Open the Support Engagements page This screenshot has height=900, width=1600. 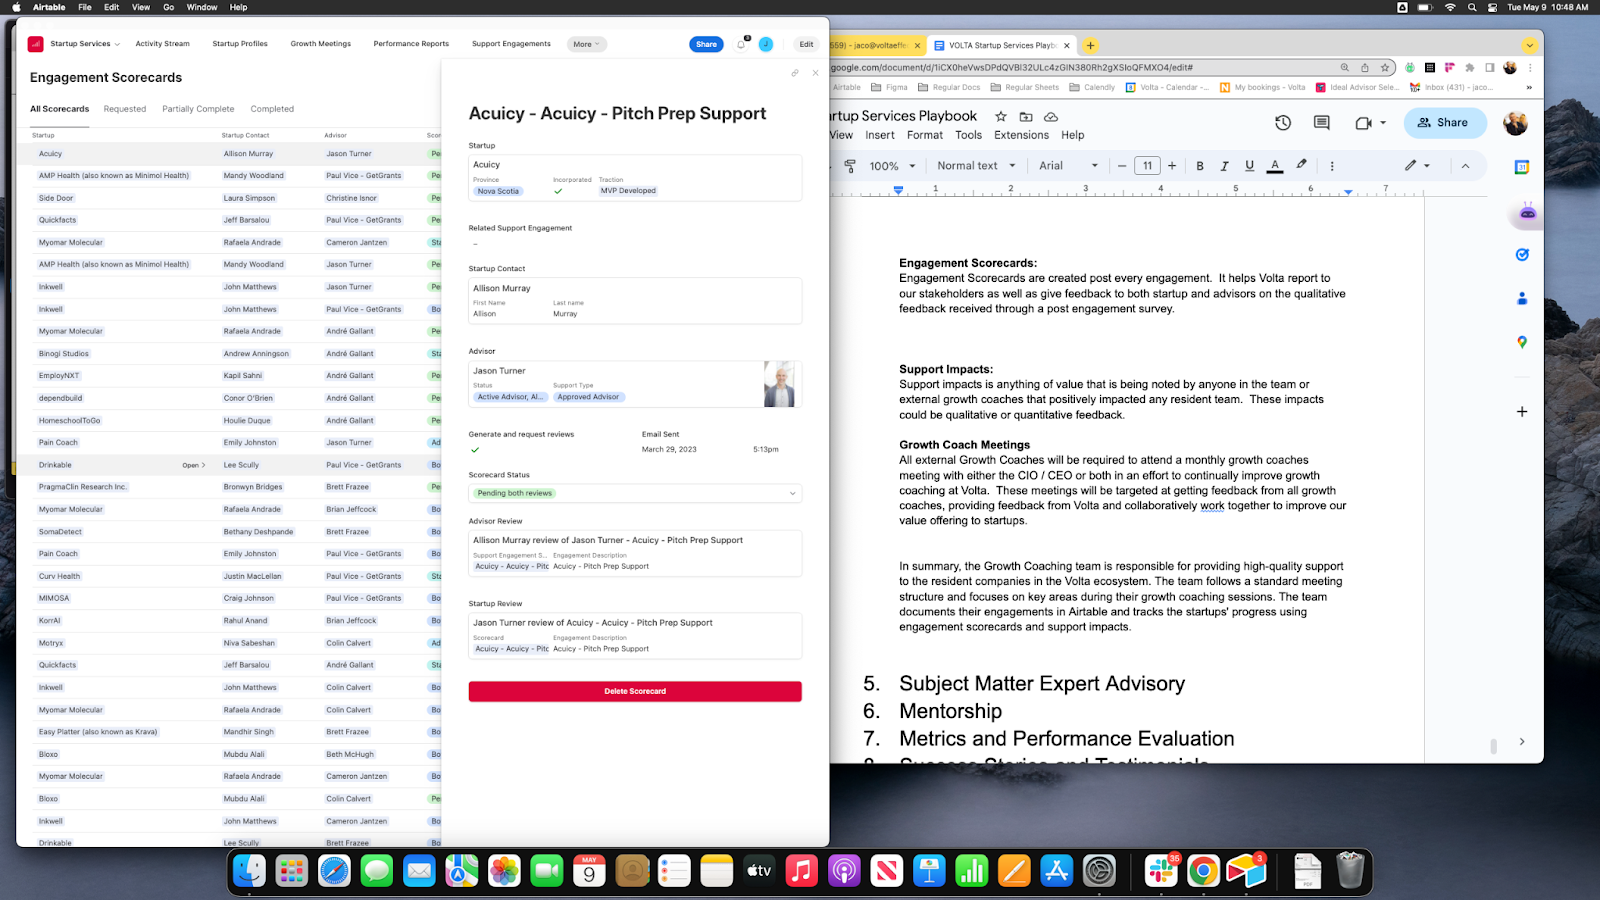[x=511, y=44]
